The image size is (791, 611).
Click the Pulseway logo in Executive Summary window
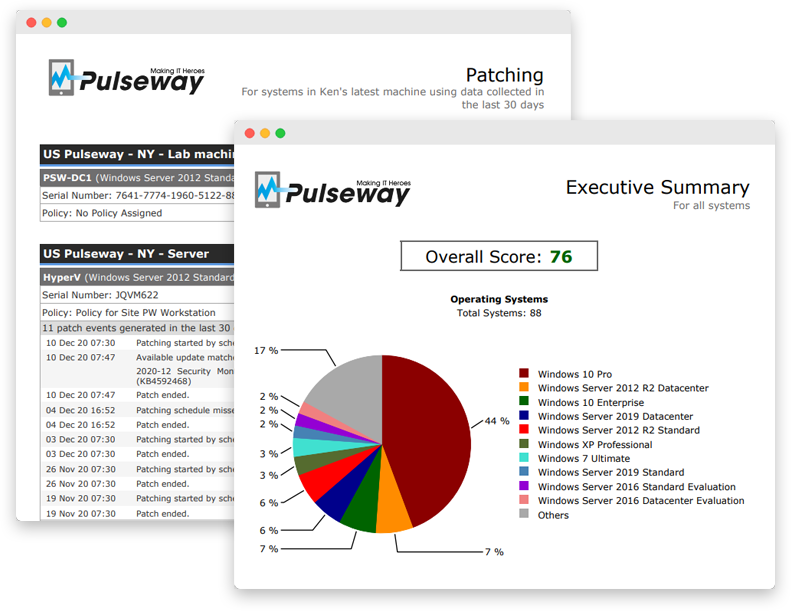pyautogui.click(x=332, y=190)
